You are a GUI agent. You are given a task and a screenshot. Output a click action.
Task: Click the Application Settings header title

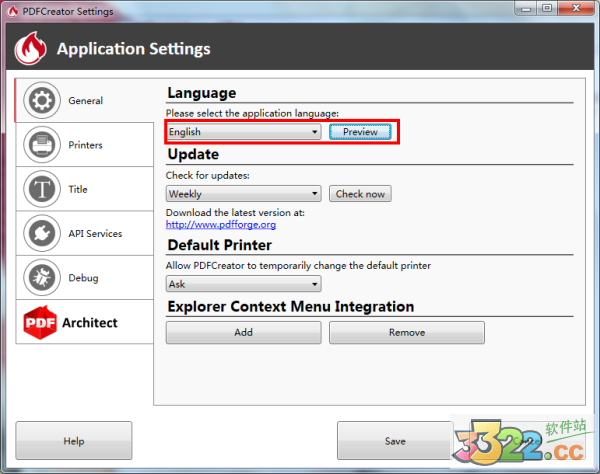(x=134, y=49)
